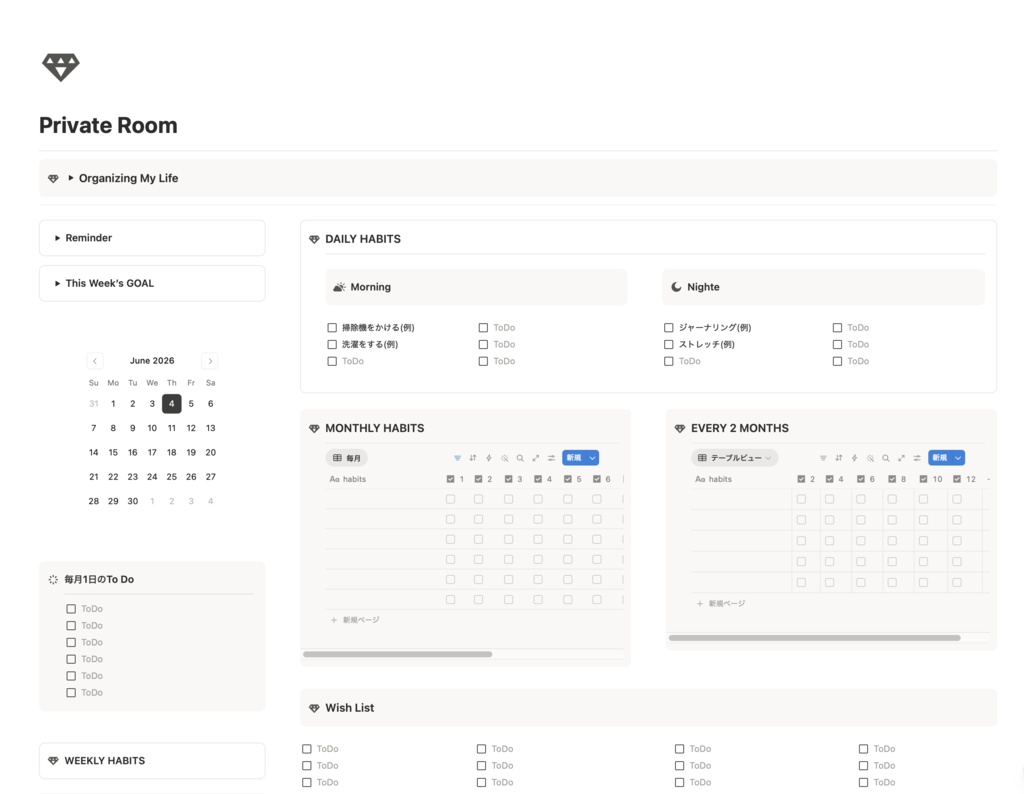Select the 毎月 view tab
This screenshot has height=794, width=1024.
[x=347, y=458]
